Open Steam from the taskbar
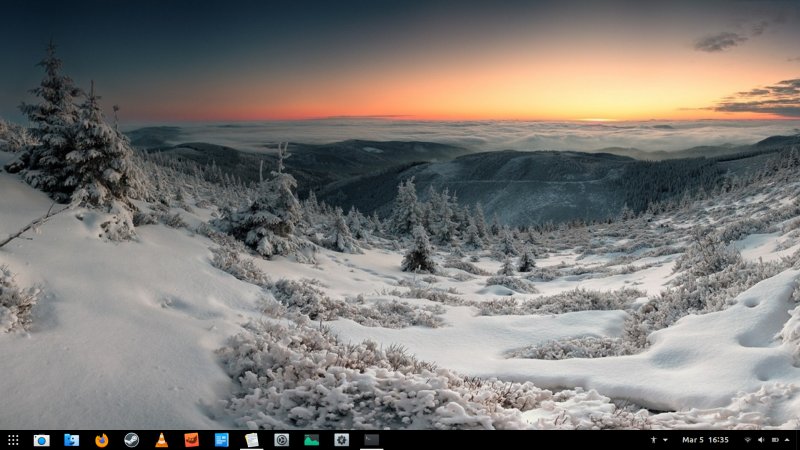The width and height of the screenshot is (800, 450). [x=132, y=440]
